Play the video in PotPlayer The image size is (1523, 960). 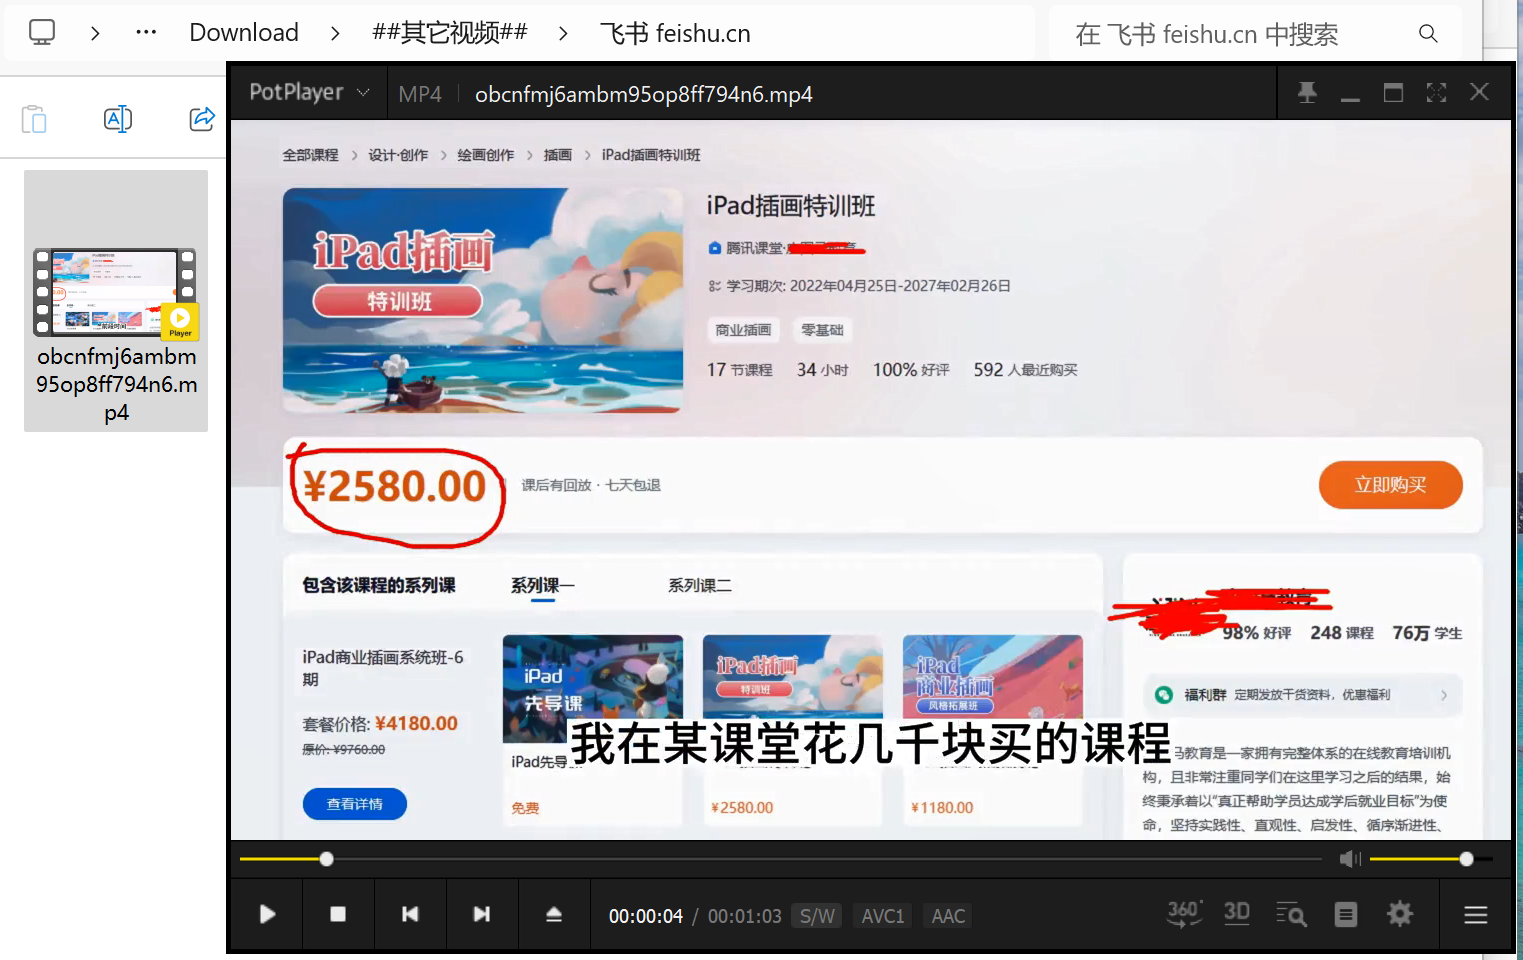(267, 914)
